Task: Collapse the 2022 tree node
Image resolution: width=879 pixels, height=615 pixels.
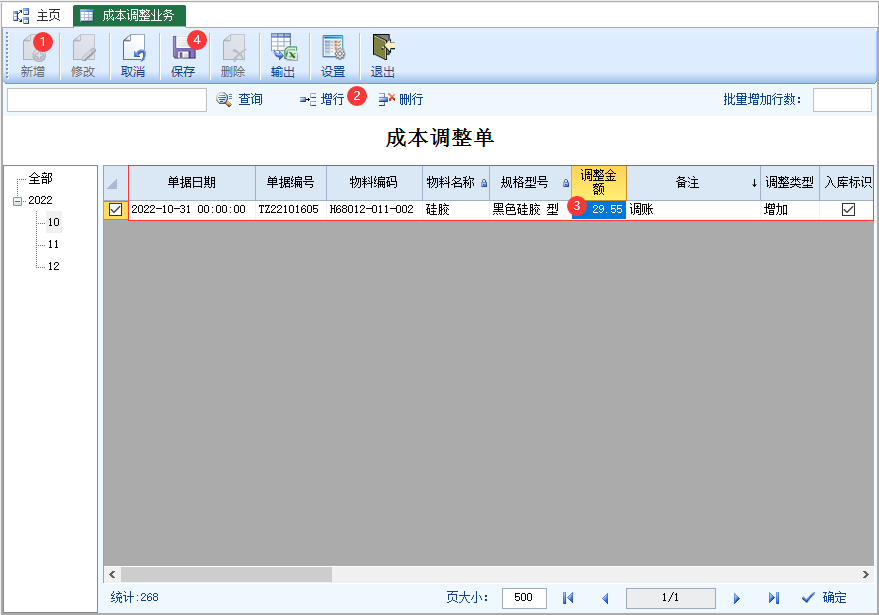Action: (17, 201)
